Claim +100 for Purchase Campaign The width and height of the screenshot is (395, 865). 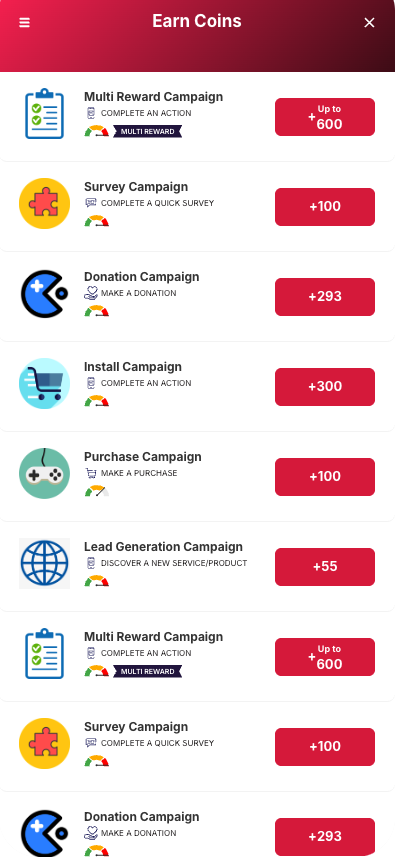pyautogui.click(x=325, y=477)
